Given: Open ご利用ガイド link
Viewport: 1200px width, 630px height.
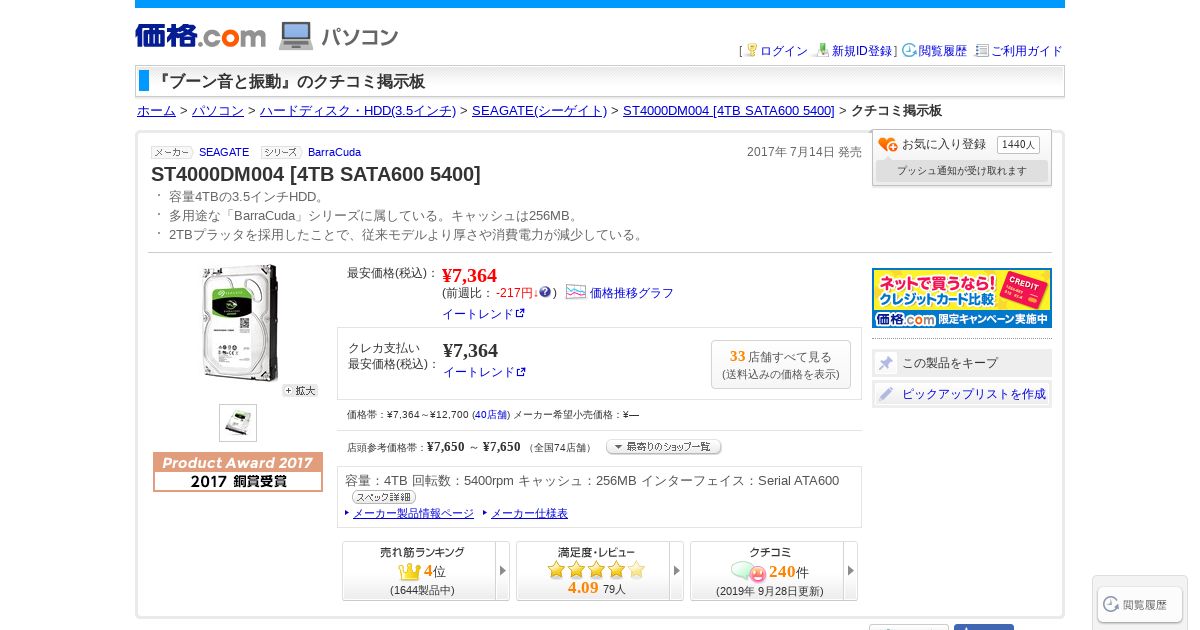Looking at the screenshot, I should tap(1026, 51).
